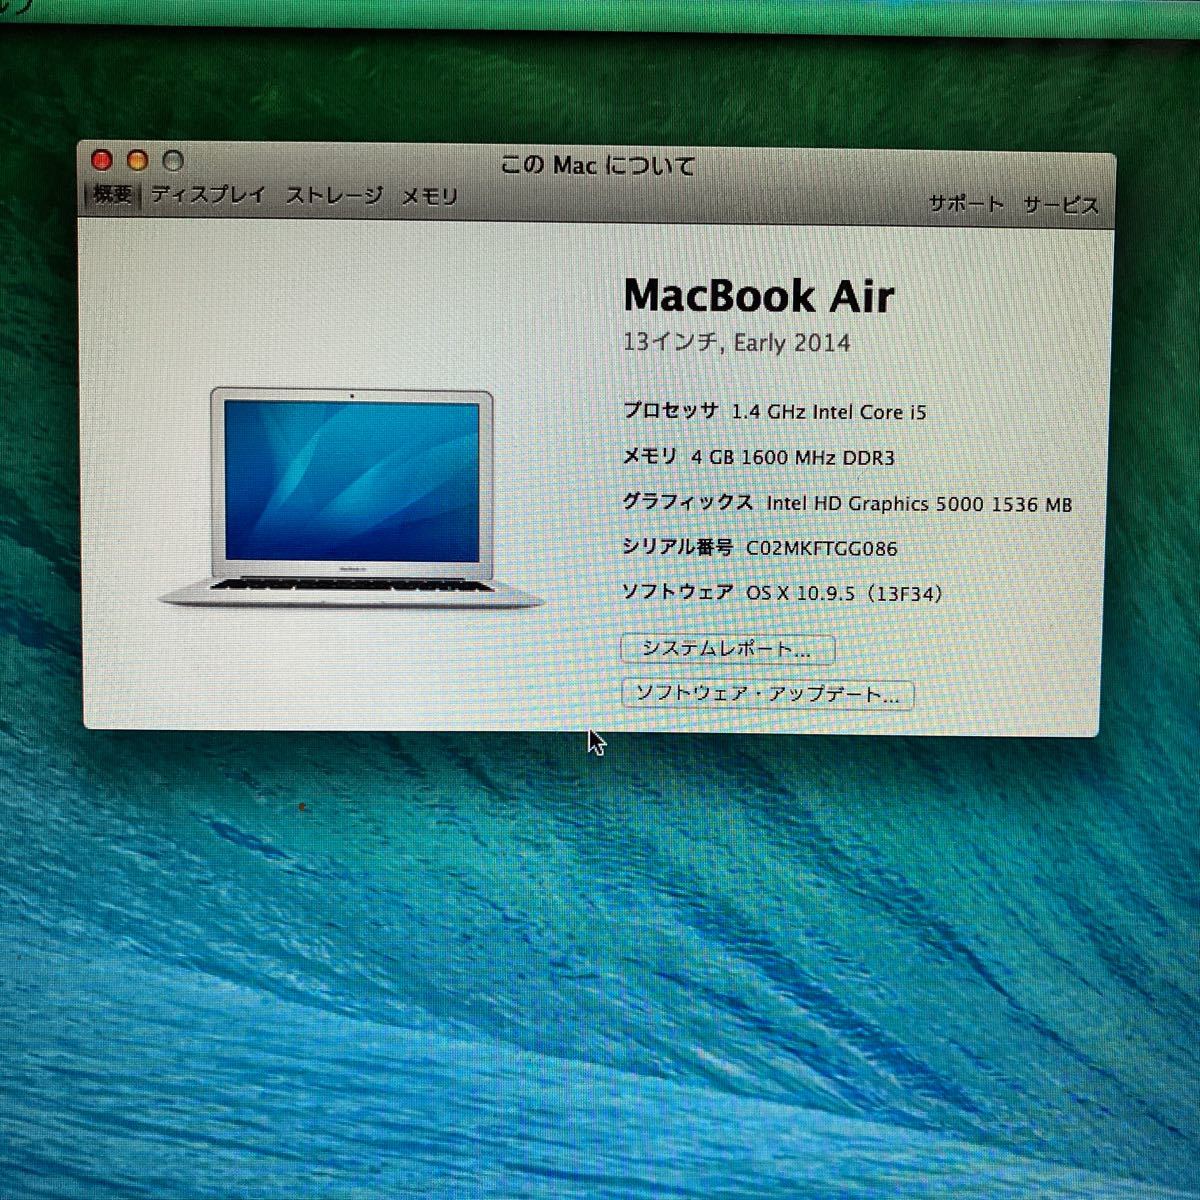1200x1200 pixels.
Task: Select memory value 4 GB 1600 MHz DDR3
Action: click(x=792, y=458)
